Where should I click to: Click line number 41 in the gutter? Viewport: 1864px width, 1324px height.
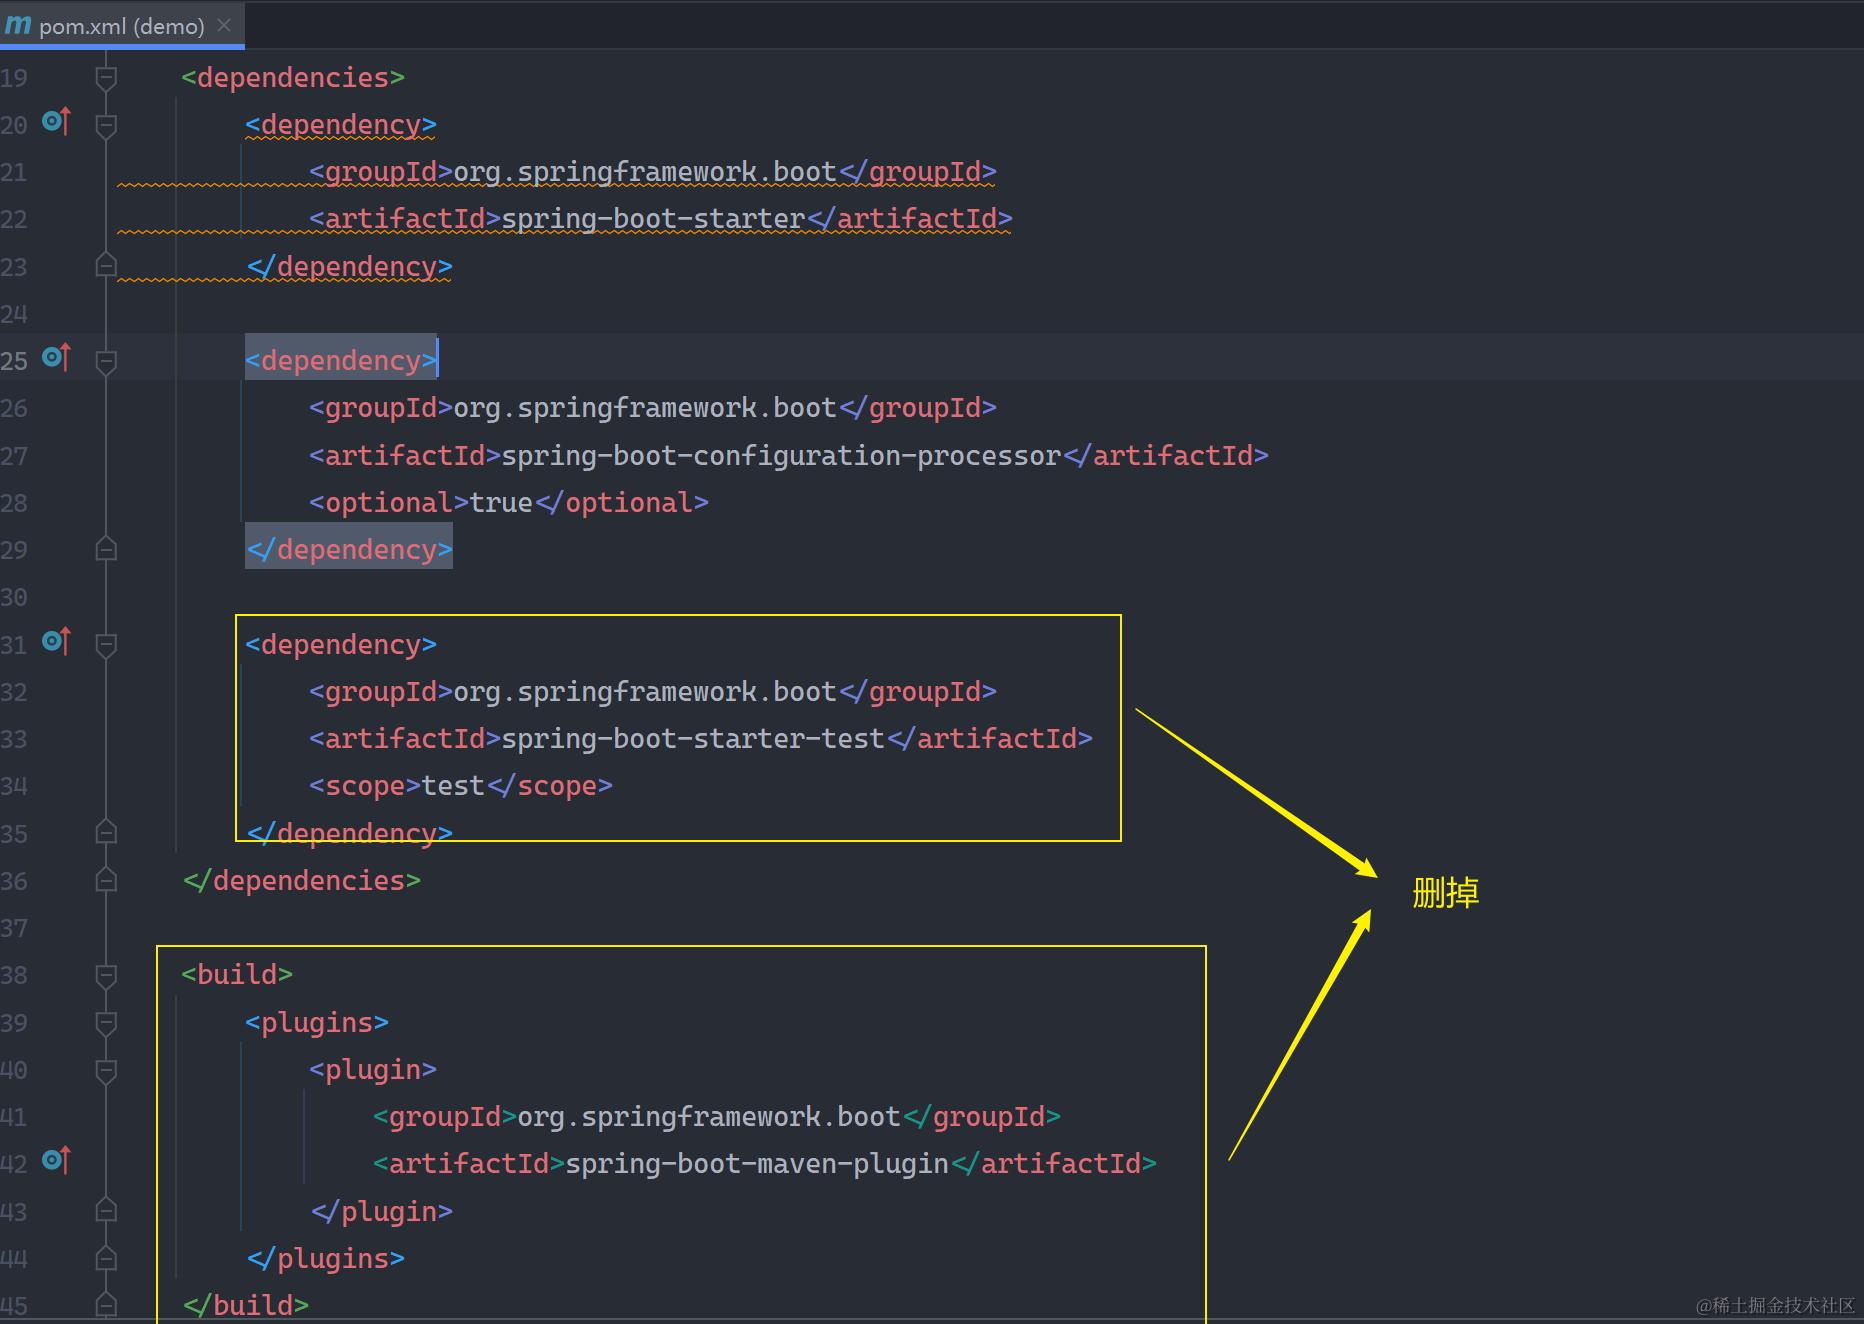tap(14, 1117)
